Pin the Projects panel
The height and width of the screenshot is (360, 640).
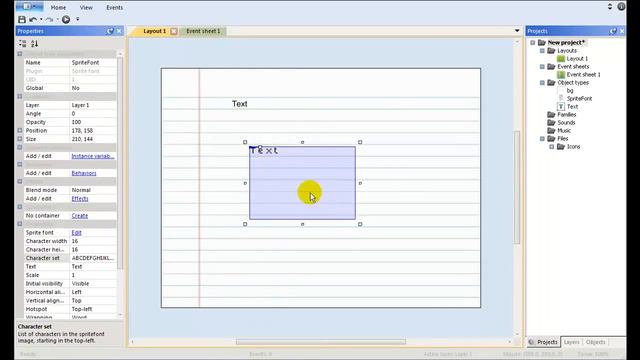tap(613, 31)
